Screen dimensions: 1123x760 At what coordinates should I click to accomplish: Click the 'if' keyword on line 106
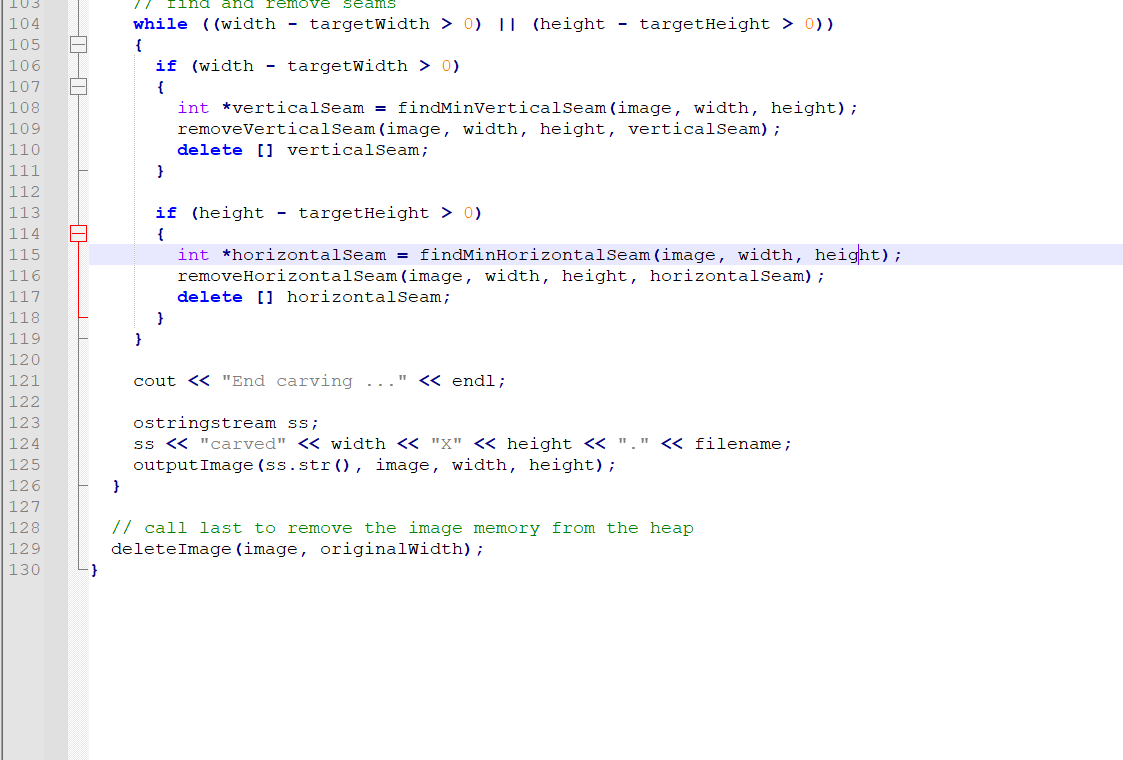(x=166, y=66)
